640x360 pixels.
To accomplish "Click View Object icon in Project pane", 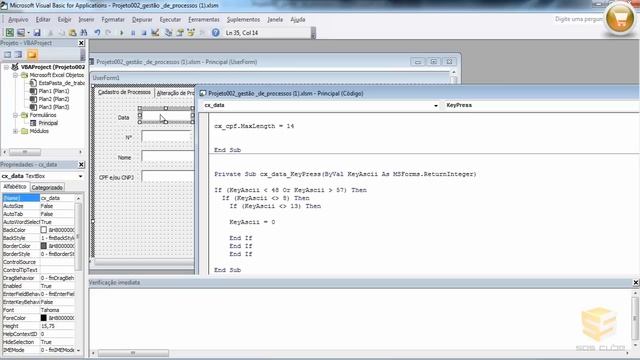I will (19, 55).
